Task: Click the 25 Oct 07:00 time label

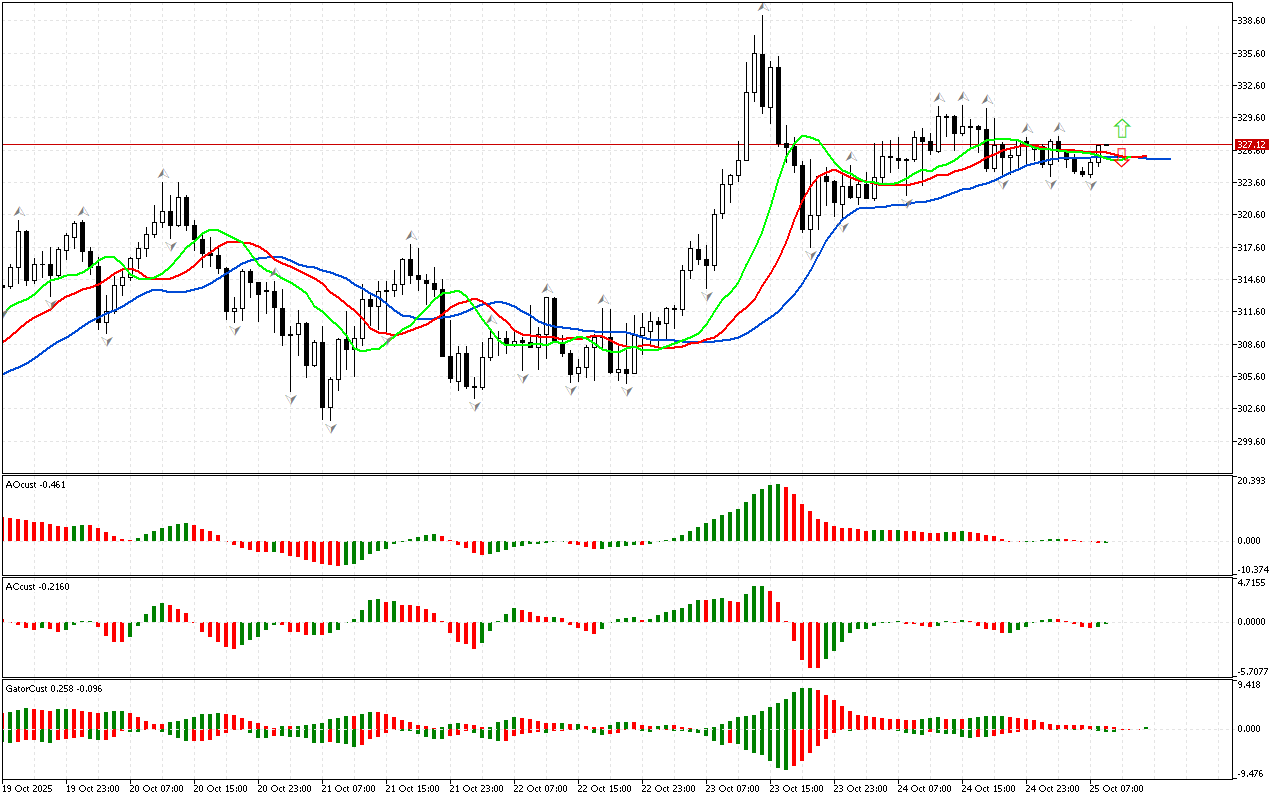Action: click(1115, 789)
